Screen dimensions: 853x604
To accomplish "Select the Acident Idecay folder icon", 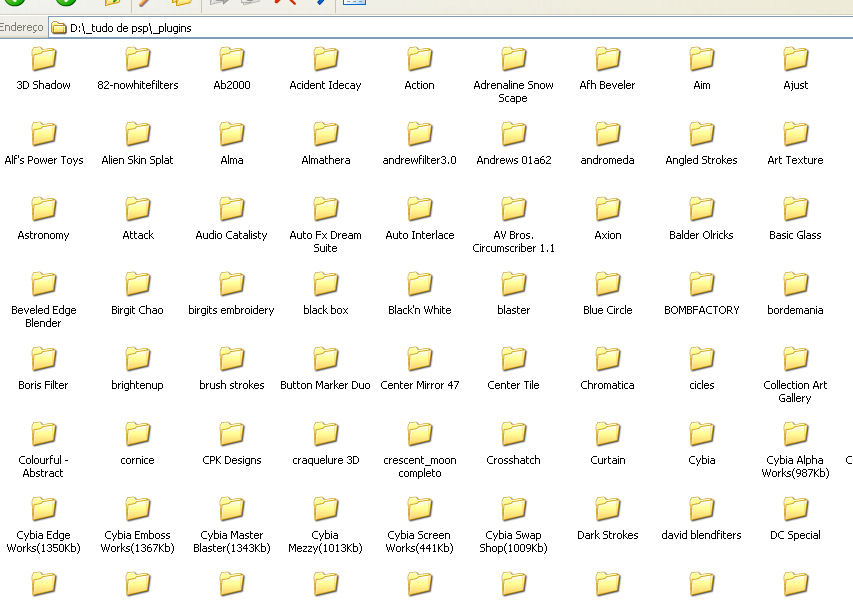I will pos(326,59).
